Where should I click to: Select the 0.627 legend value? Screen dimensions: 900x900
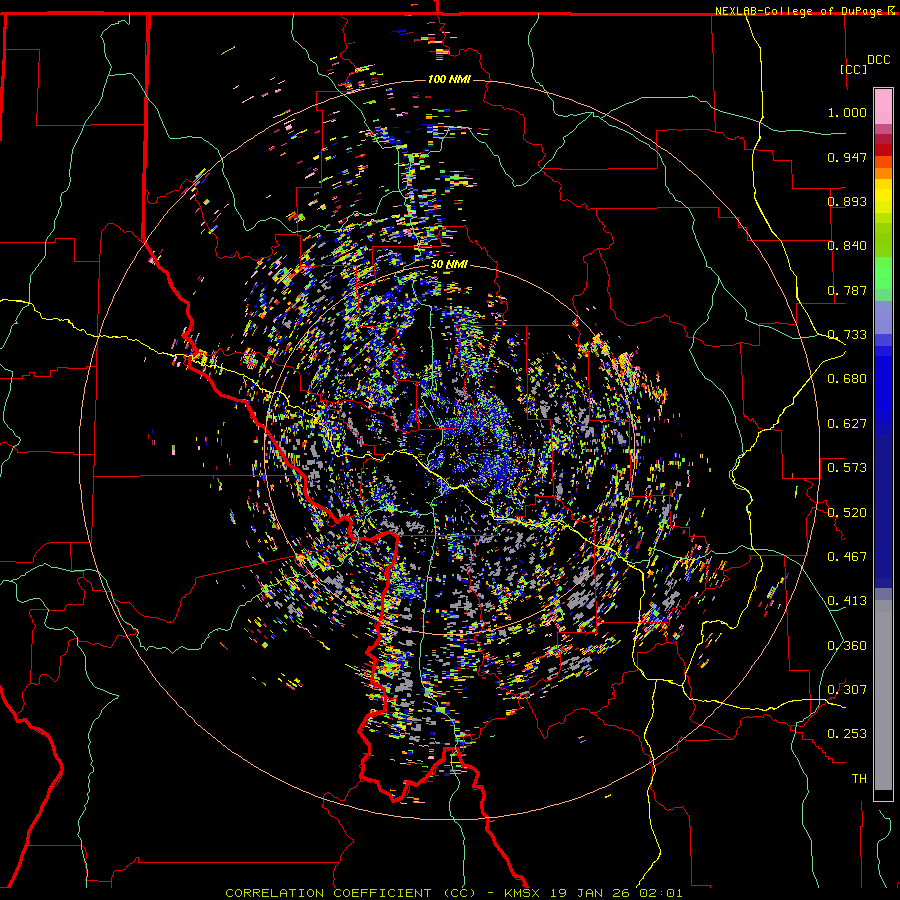click(x=847, y=424)
